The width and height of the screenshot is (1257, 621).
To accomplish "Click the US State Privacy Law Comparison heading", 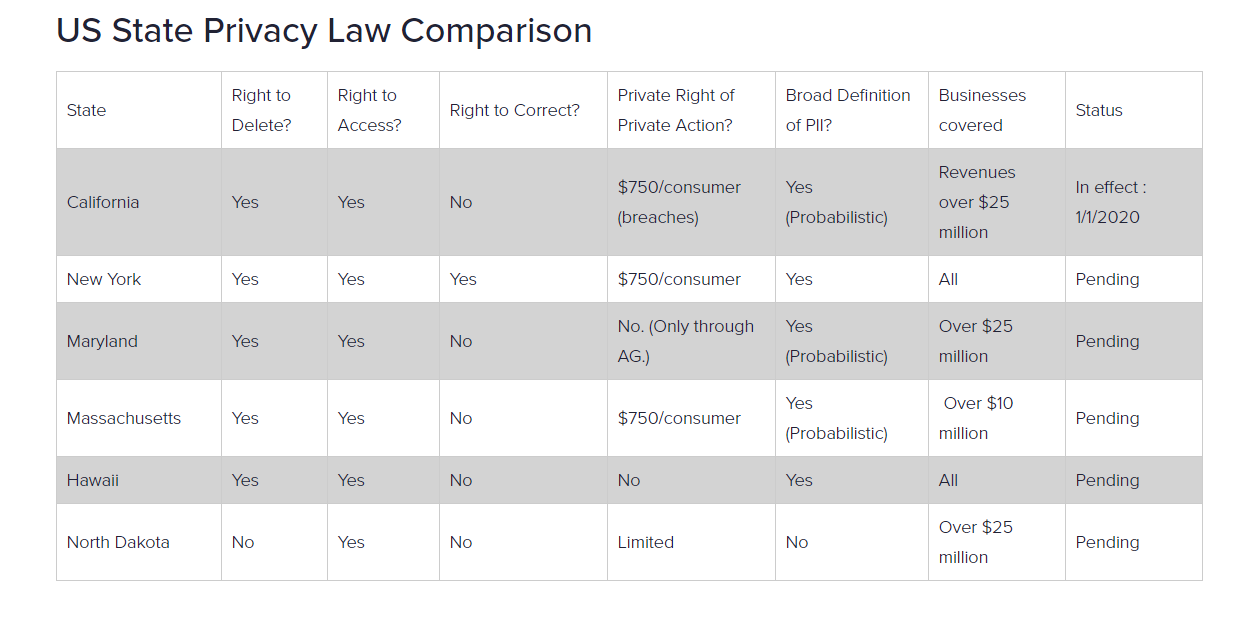I will pos(324,31).
